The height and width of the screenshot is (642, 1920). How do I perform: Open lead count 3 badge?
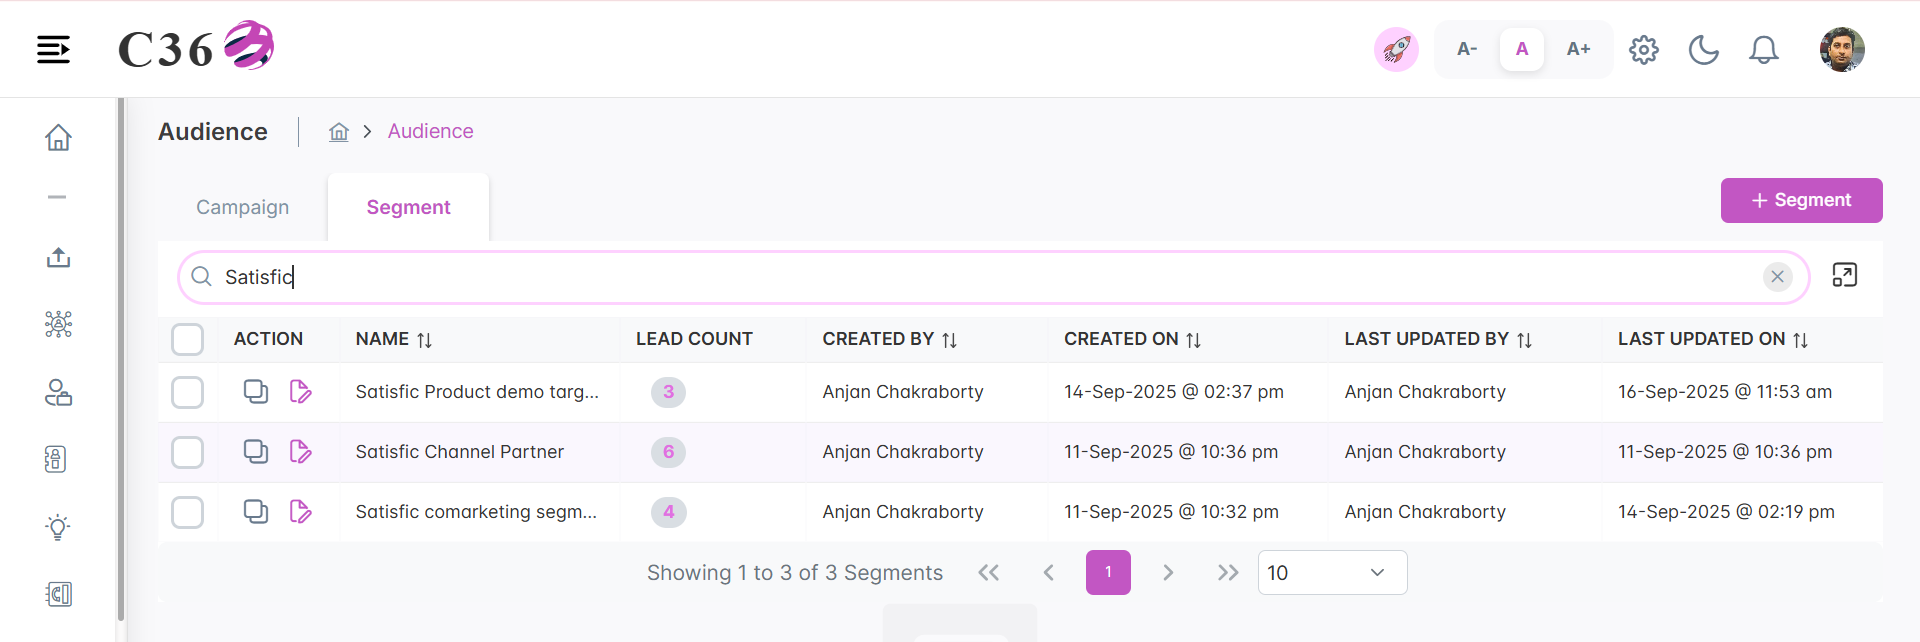669,392
